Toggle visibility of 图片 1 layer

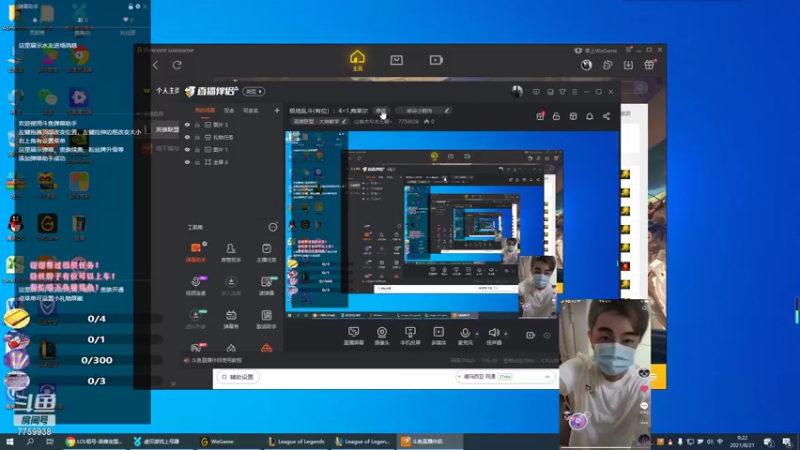(187, 149)
